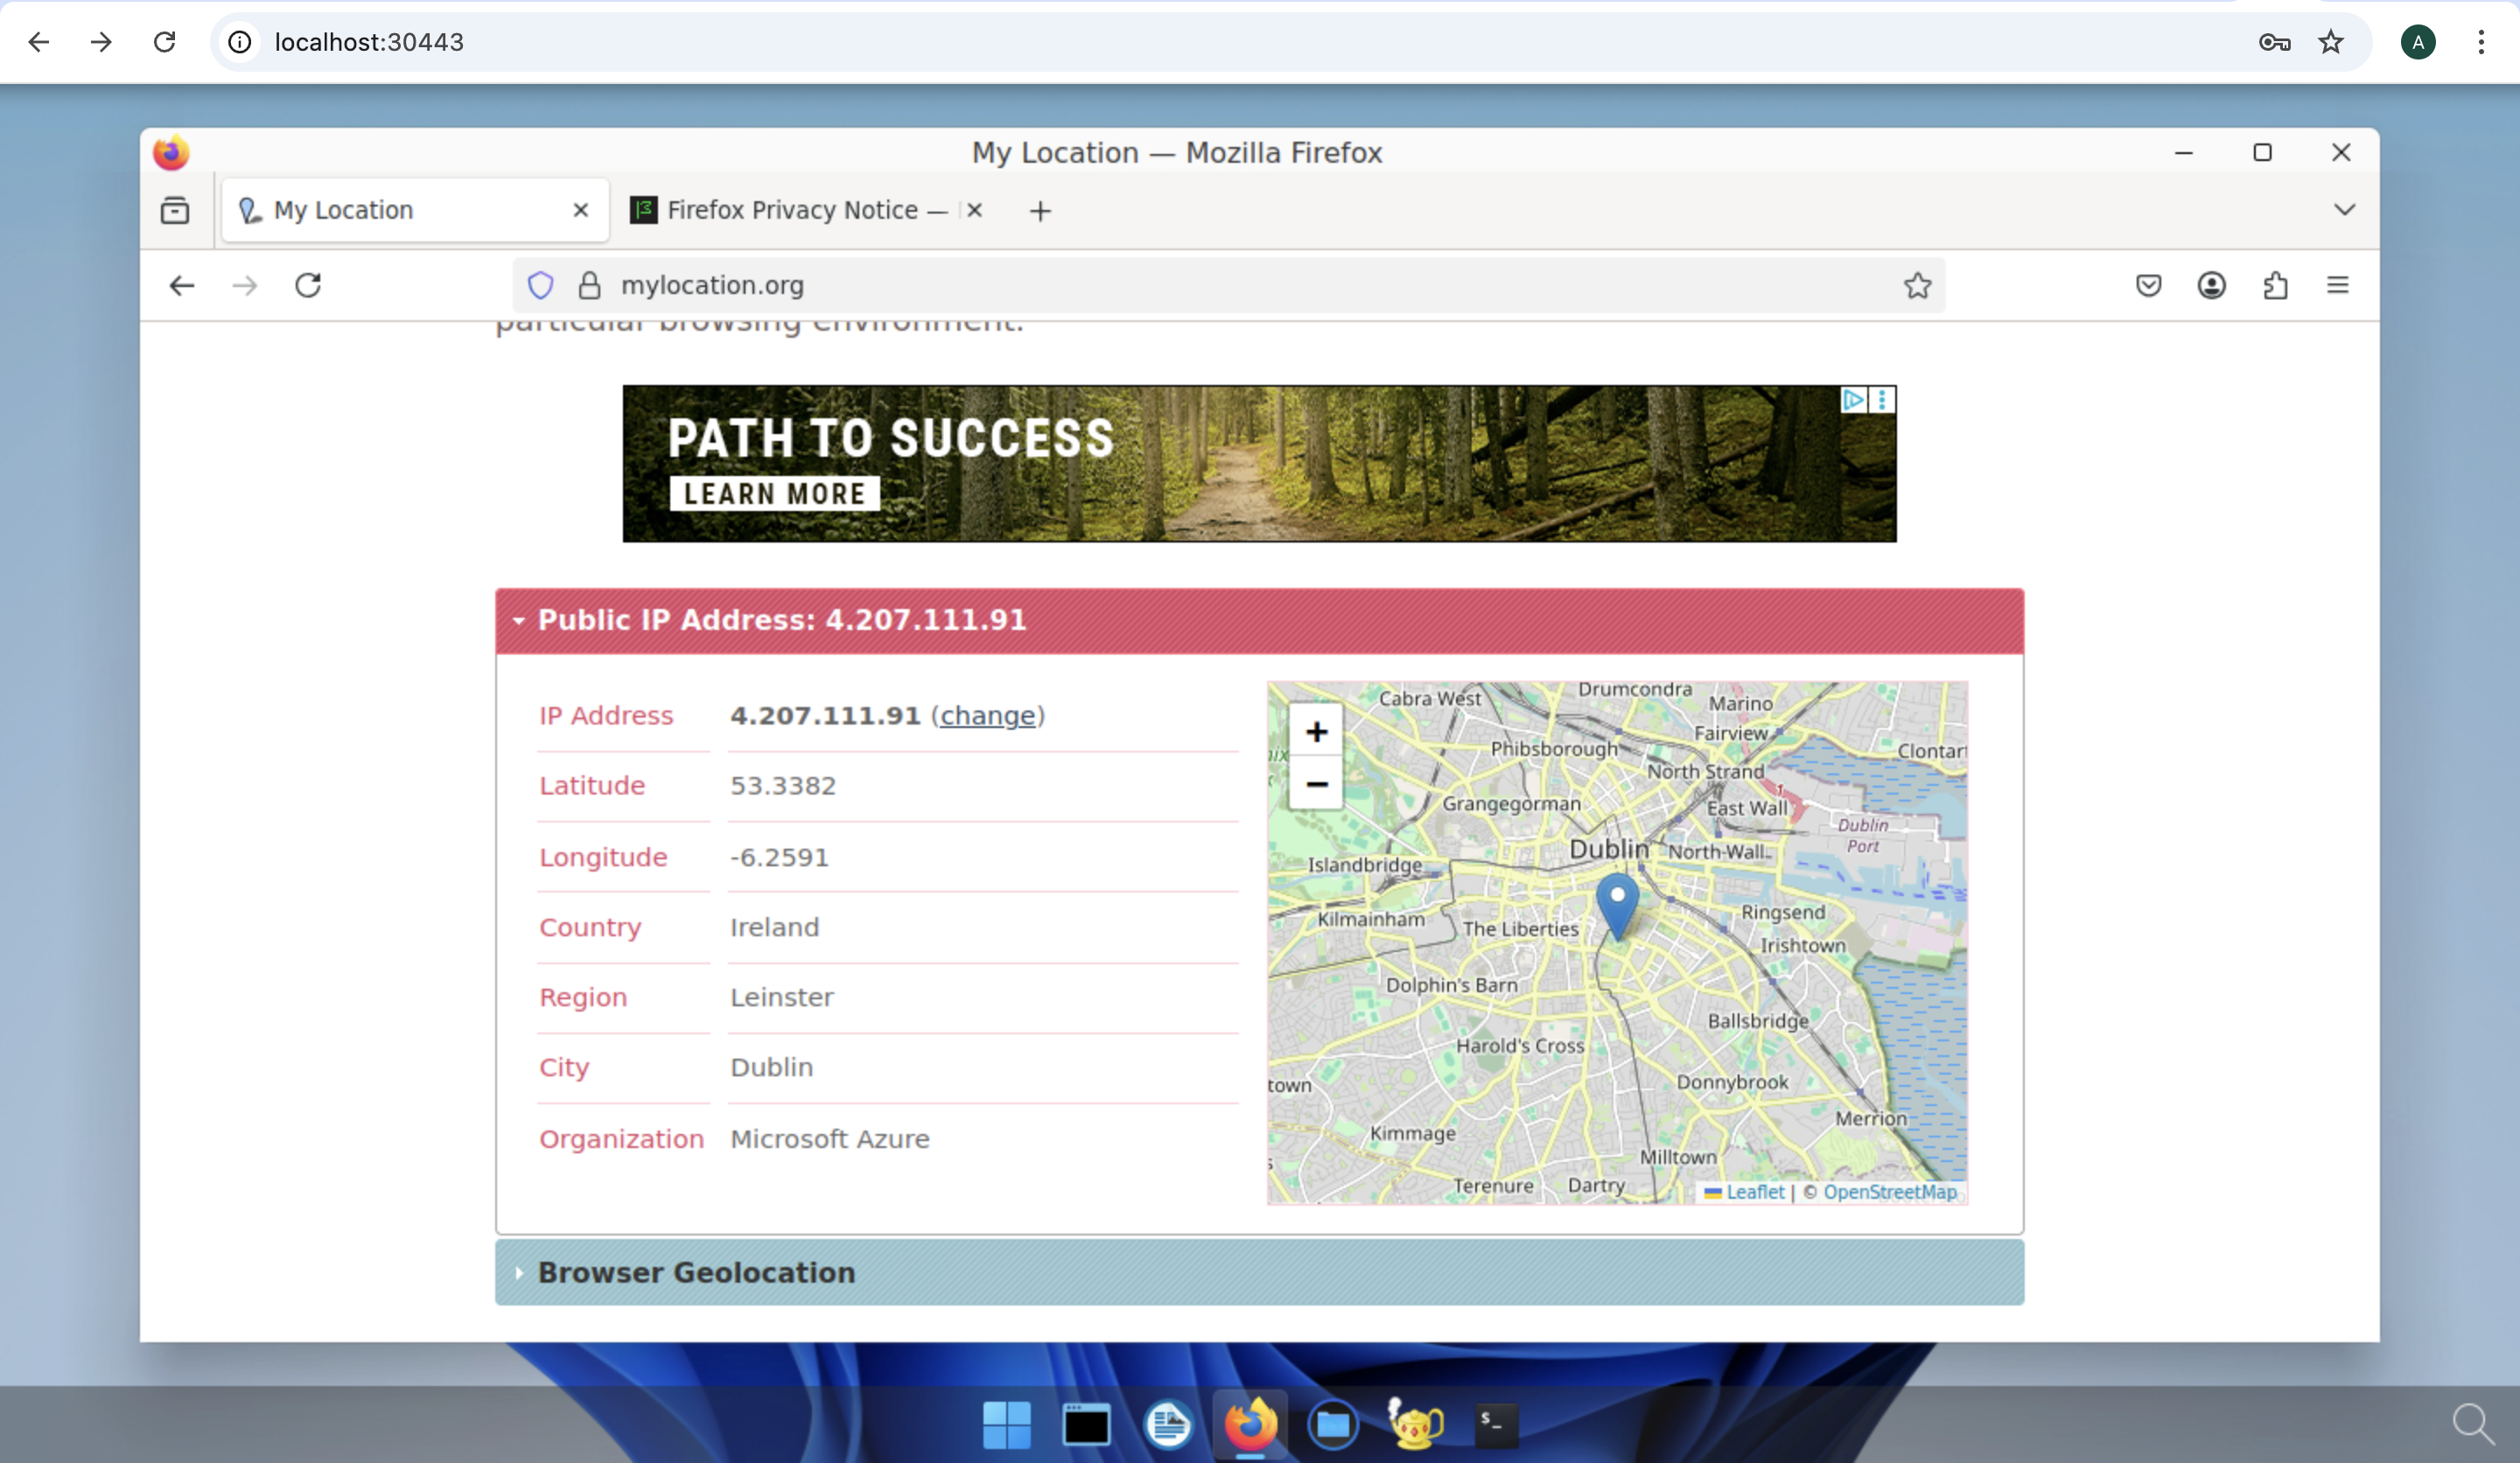This screenshot has width=2520, height=1463.
Task: Expand Browser Geolocation section
Action: click(696, 1273)
